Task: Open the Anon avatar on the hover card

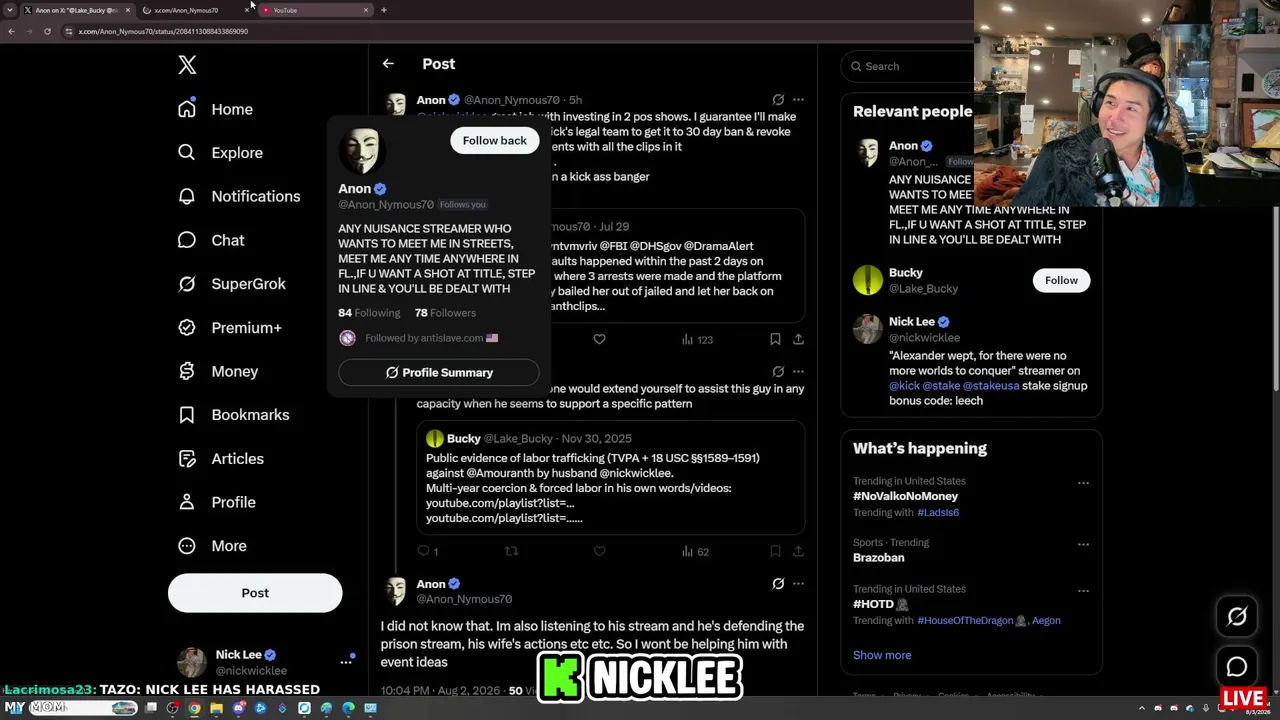Action: click(361, 151)
